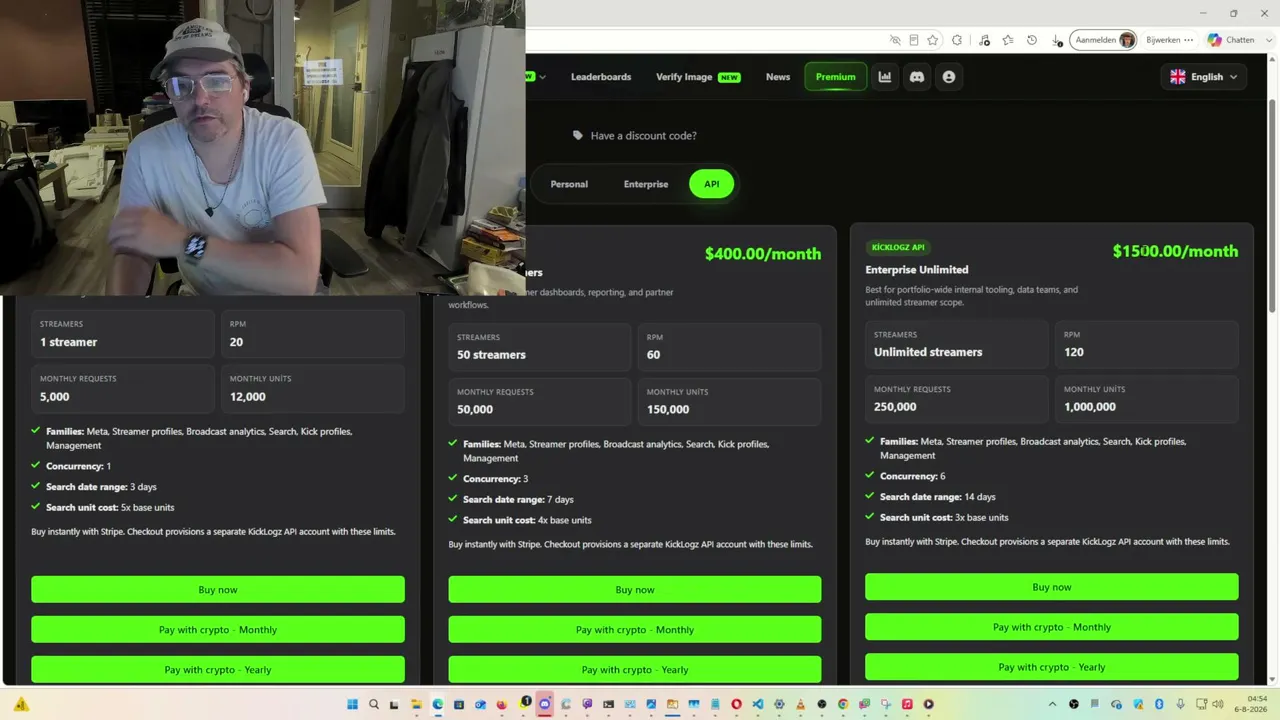Buy now for the 1 streamer plan
The width and height of the screenshot is (1280, 720).
pyautogui.click(x=218, y=590)
